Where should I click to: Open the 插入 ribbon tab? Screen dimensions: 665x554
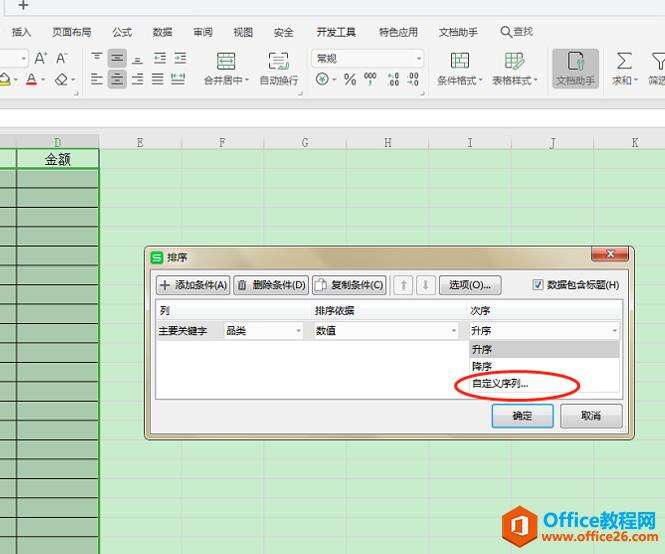pyautogui.click(x=21, y=32)
